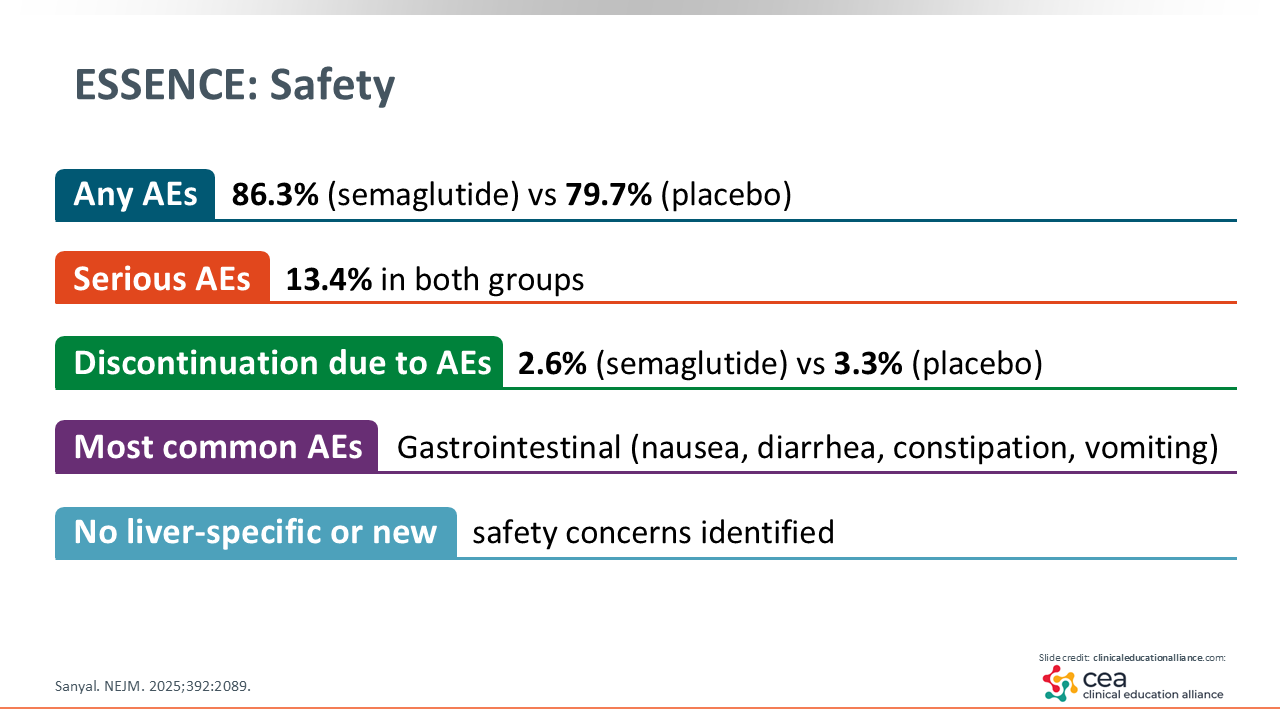
Task: Click the Discontinuation due to AEs label
Action: coord(278,363)
